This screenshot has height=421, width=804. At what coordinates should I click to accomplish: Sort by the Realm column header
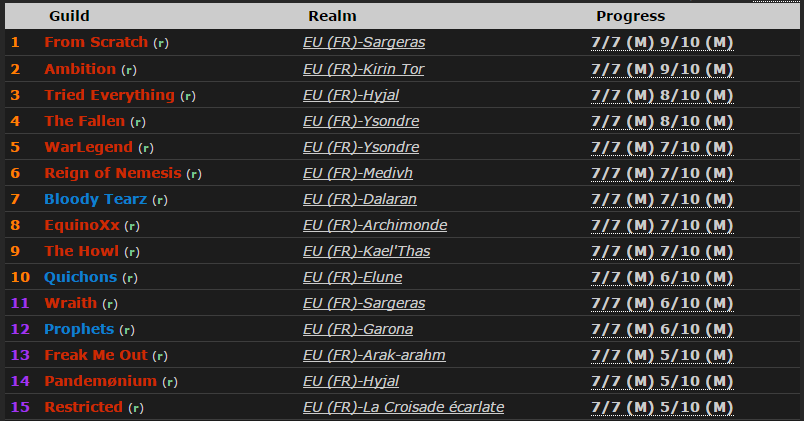(x=332, y=16)
